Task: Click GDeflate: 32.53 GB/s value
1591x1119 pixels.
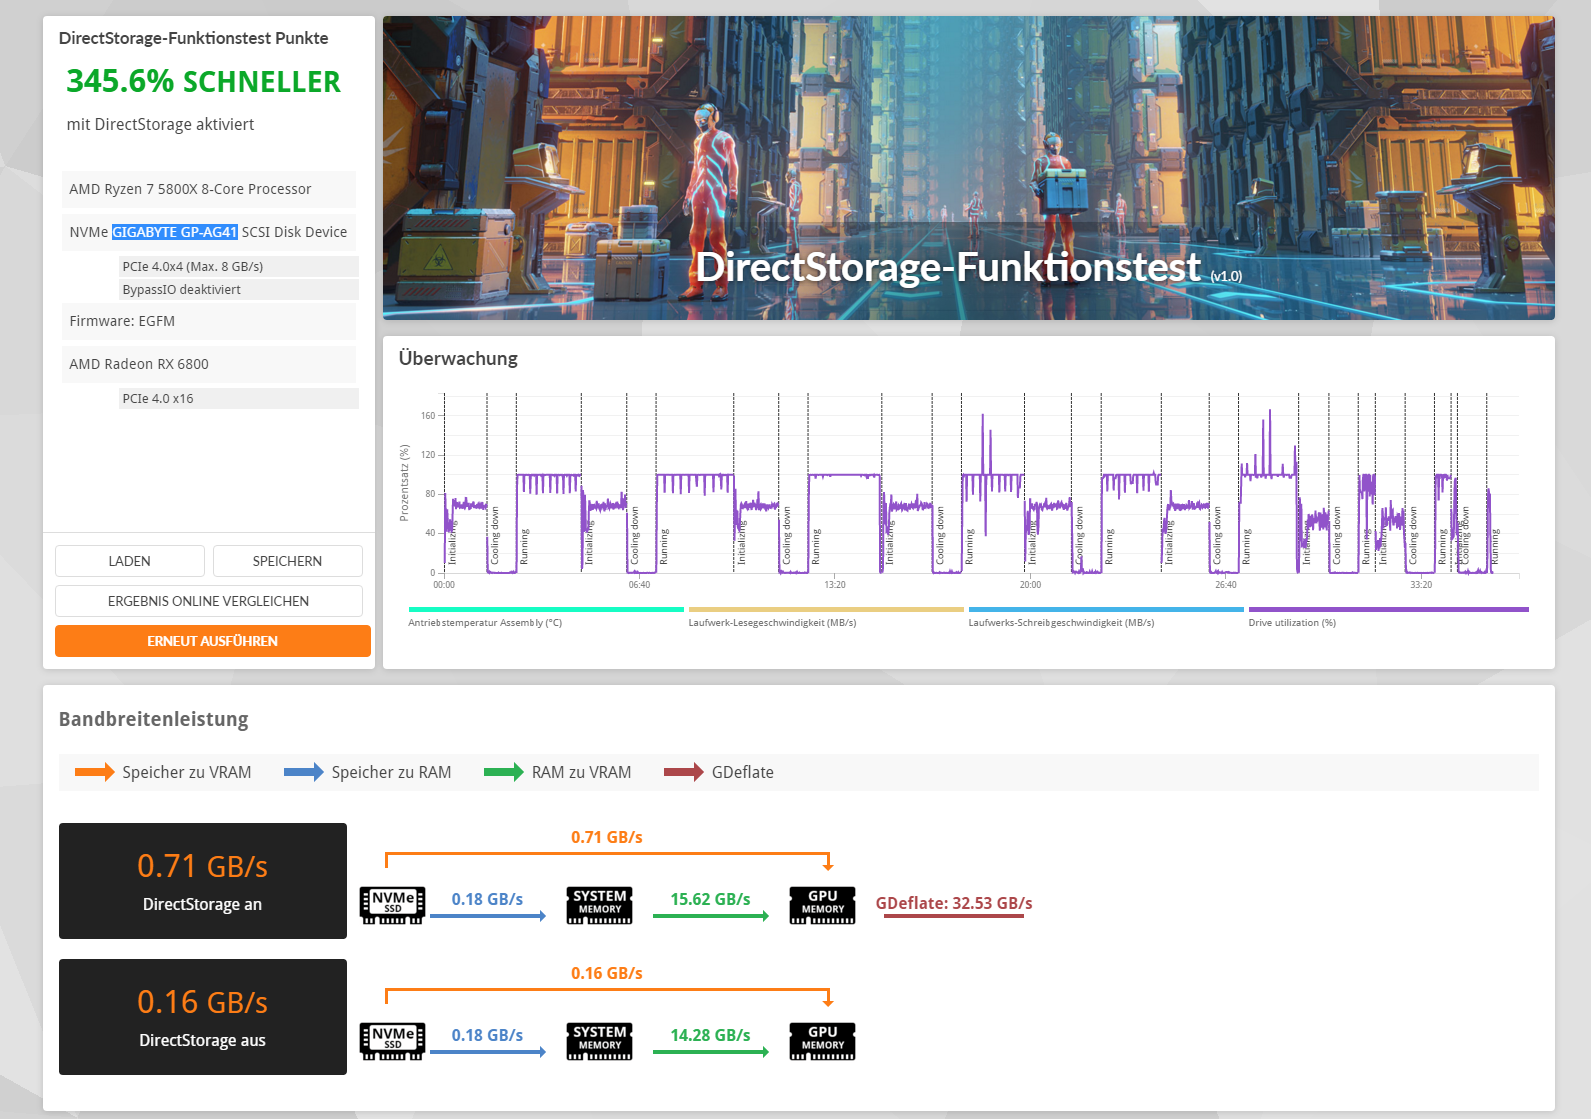Action: (x=954, y=903)
